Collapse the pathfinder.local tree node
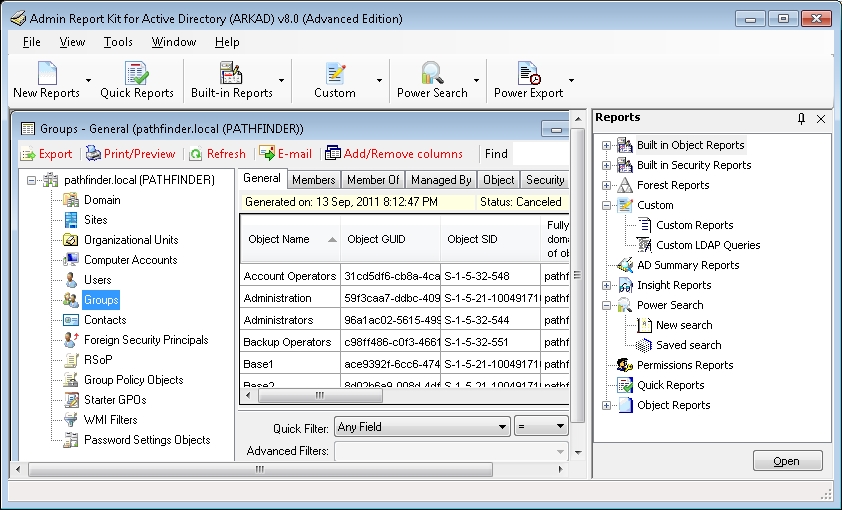Viewport: 842px width, 510px height. pos(32,180)
